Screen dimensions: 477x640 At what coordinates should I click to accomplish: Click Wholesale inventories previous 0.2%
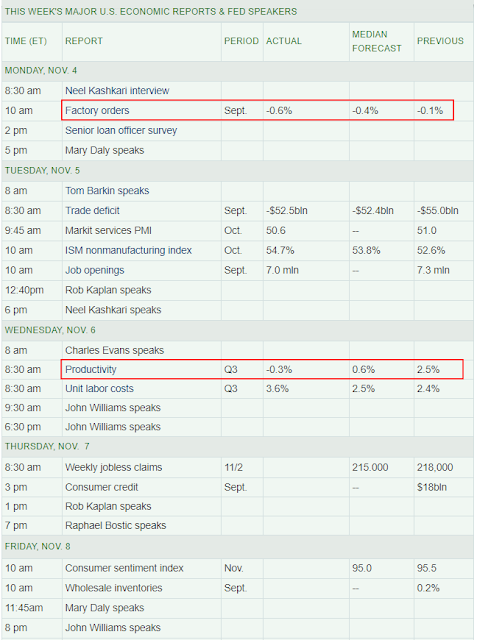click(x=428, y=588)
